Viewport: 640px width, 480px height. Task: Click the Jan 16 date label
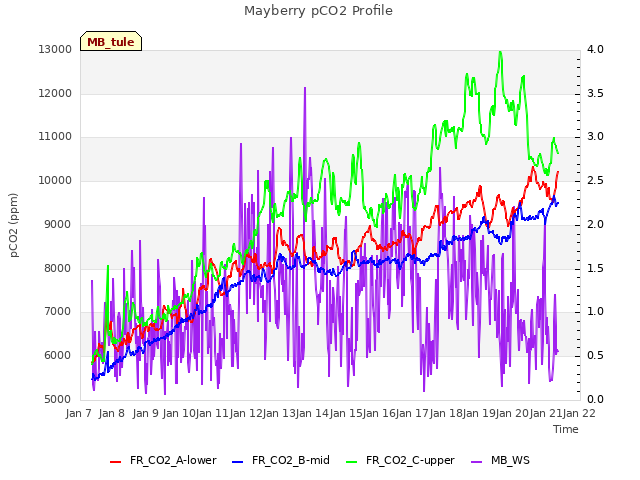click(379, 413)
